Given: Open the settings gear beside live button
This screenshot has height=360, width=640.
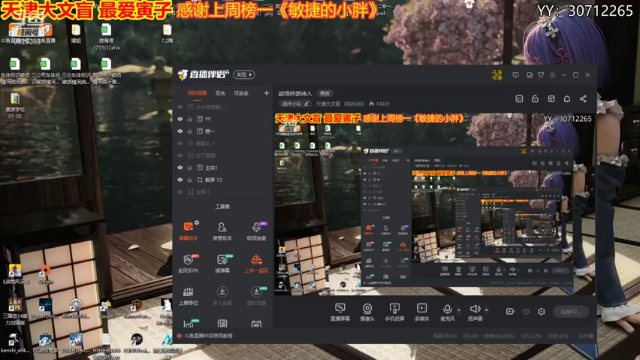Looking at the screenshot, I should pyautogui.click(x=541, y=311).
